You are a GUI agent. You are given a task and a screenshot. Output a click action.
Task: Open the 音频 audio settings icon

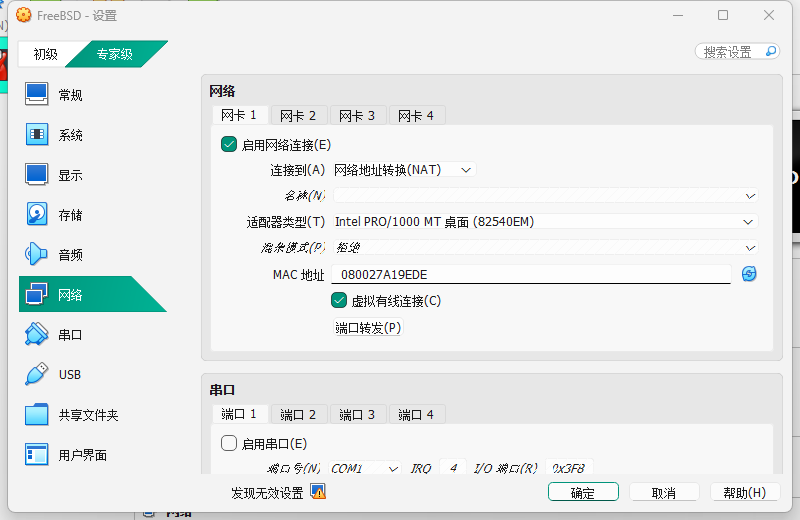point(37,254)
